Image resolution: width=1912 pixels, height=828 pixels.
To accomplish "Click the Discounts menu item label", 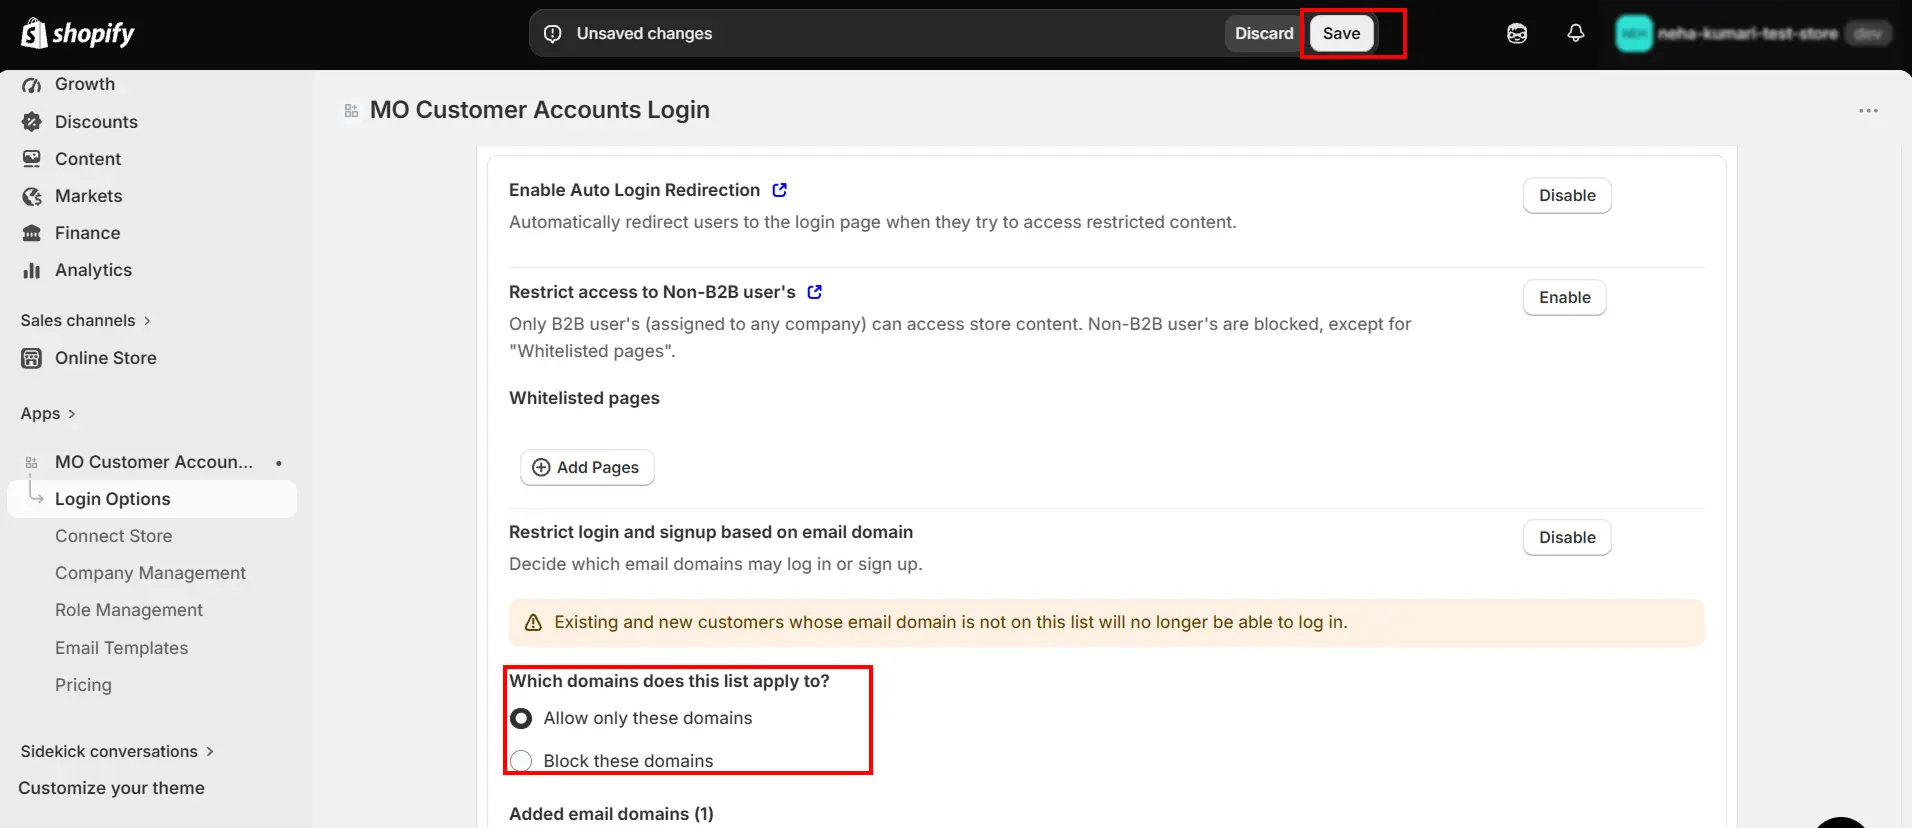I will [x=96, y=122].
